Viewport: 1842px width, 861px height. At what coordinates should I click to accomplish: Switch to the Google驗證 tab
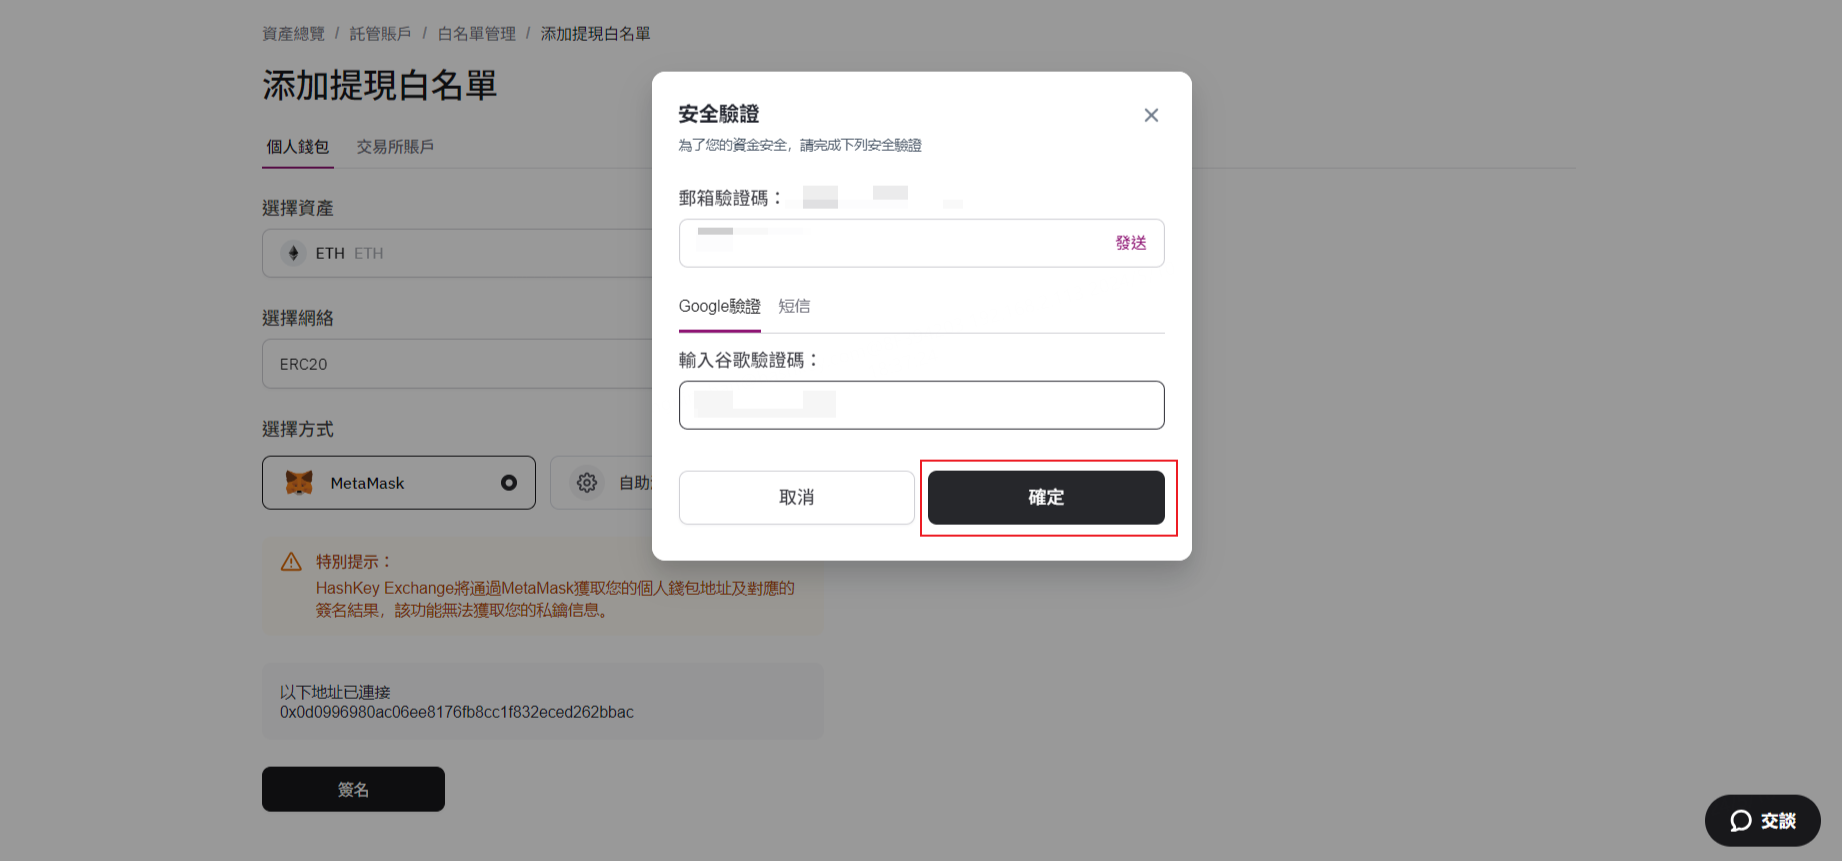720,306
